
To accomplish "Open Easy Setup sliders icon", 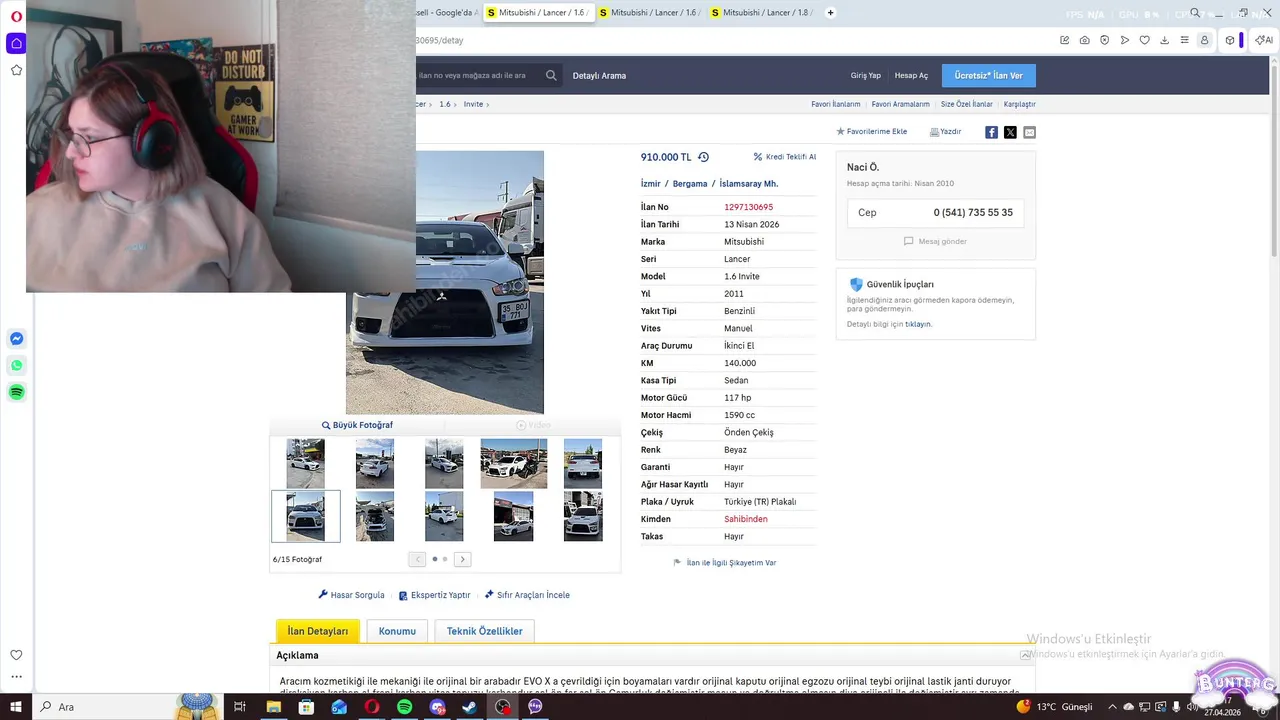I will point(1185,40).
